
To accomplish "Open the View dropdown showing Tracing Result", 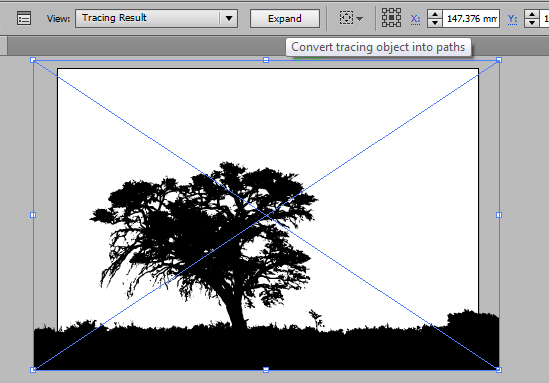I will tap(157, 18).
